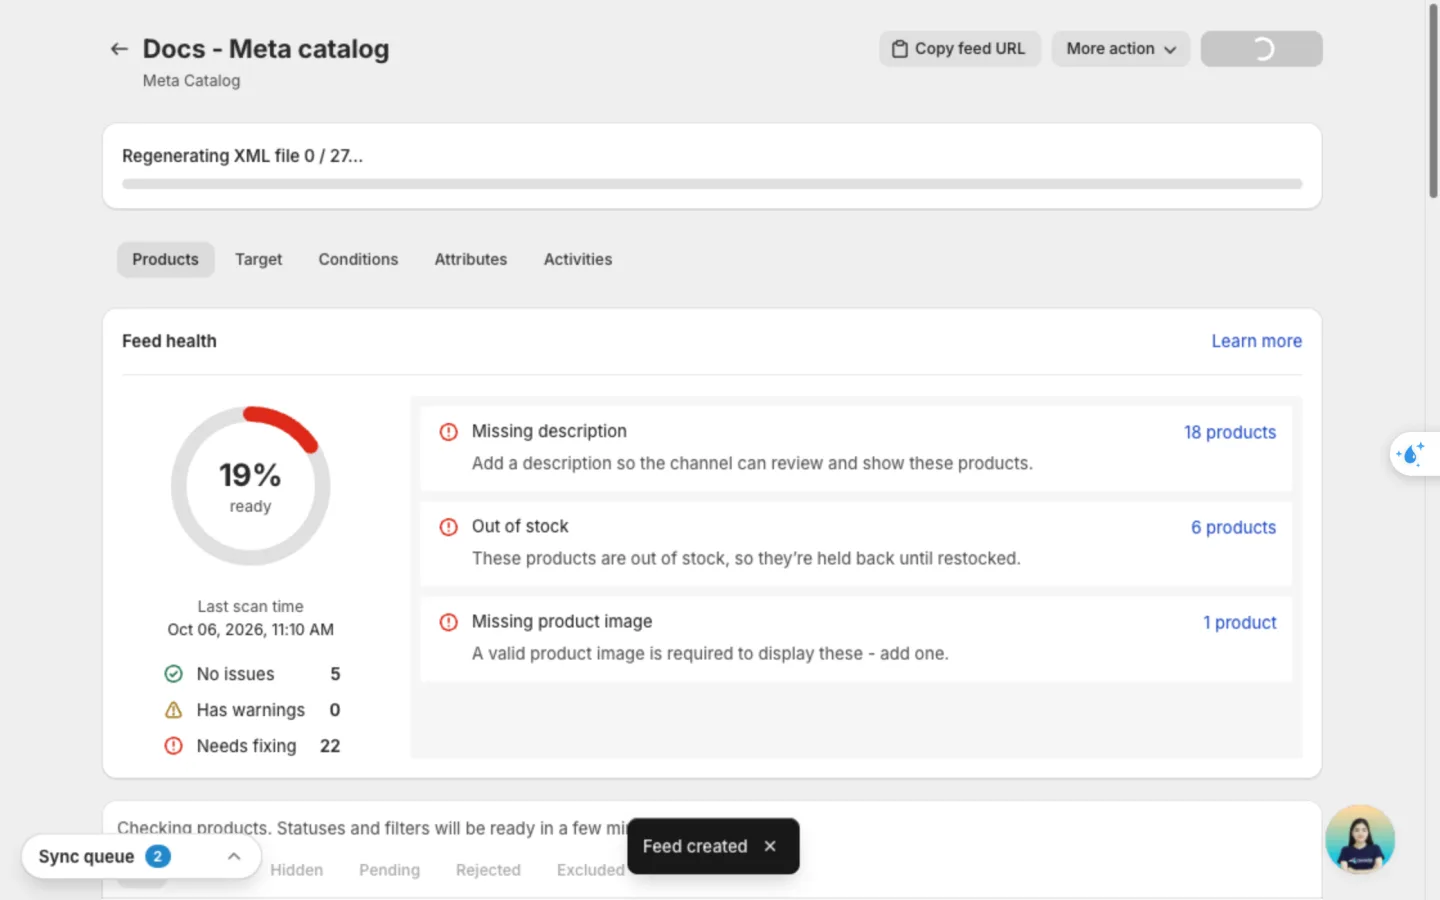
Task: Click the 'Regenerating XML file 0 / 27...' status text
Action: pos(242,156)
